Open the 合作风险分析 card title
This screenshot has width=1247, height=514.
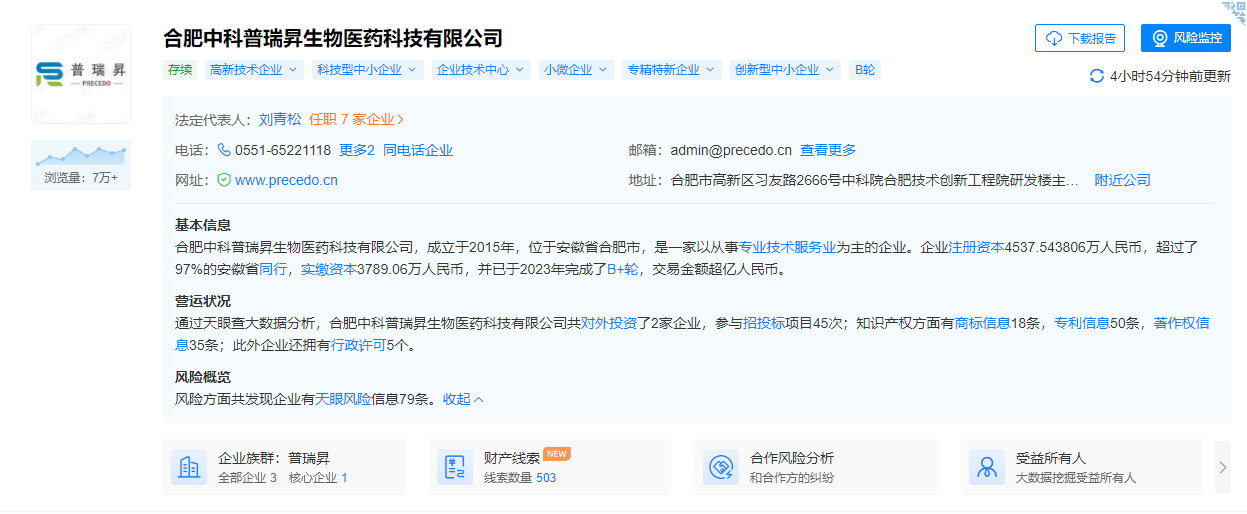792,458
